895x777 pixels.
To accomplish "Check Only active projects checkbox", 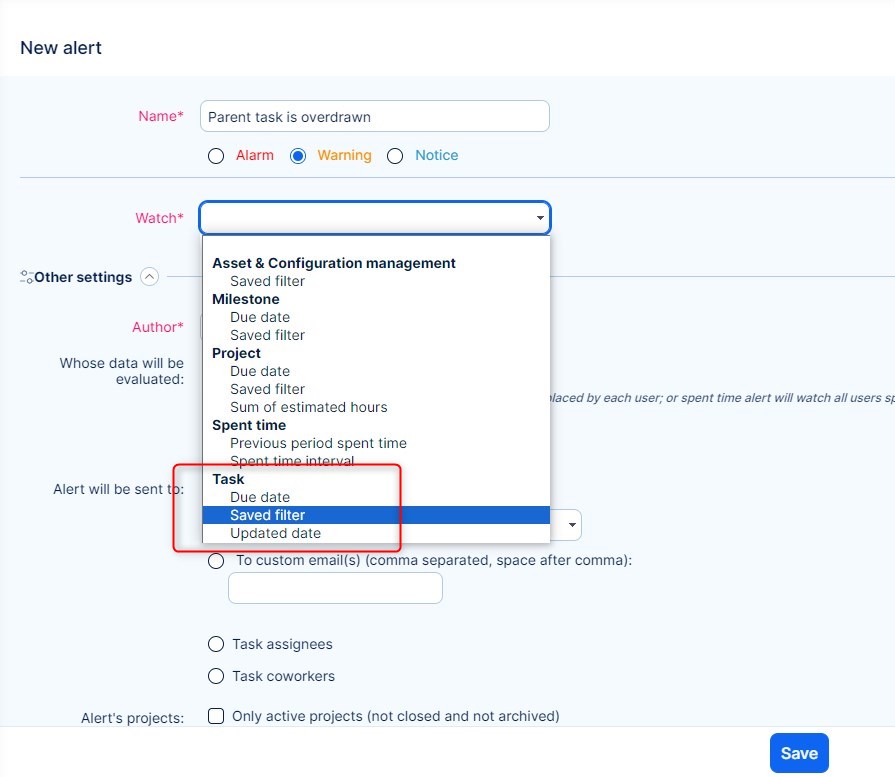I will (x=216, y=716).
